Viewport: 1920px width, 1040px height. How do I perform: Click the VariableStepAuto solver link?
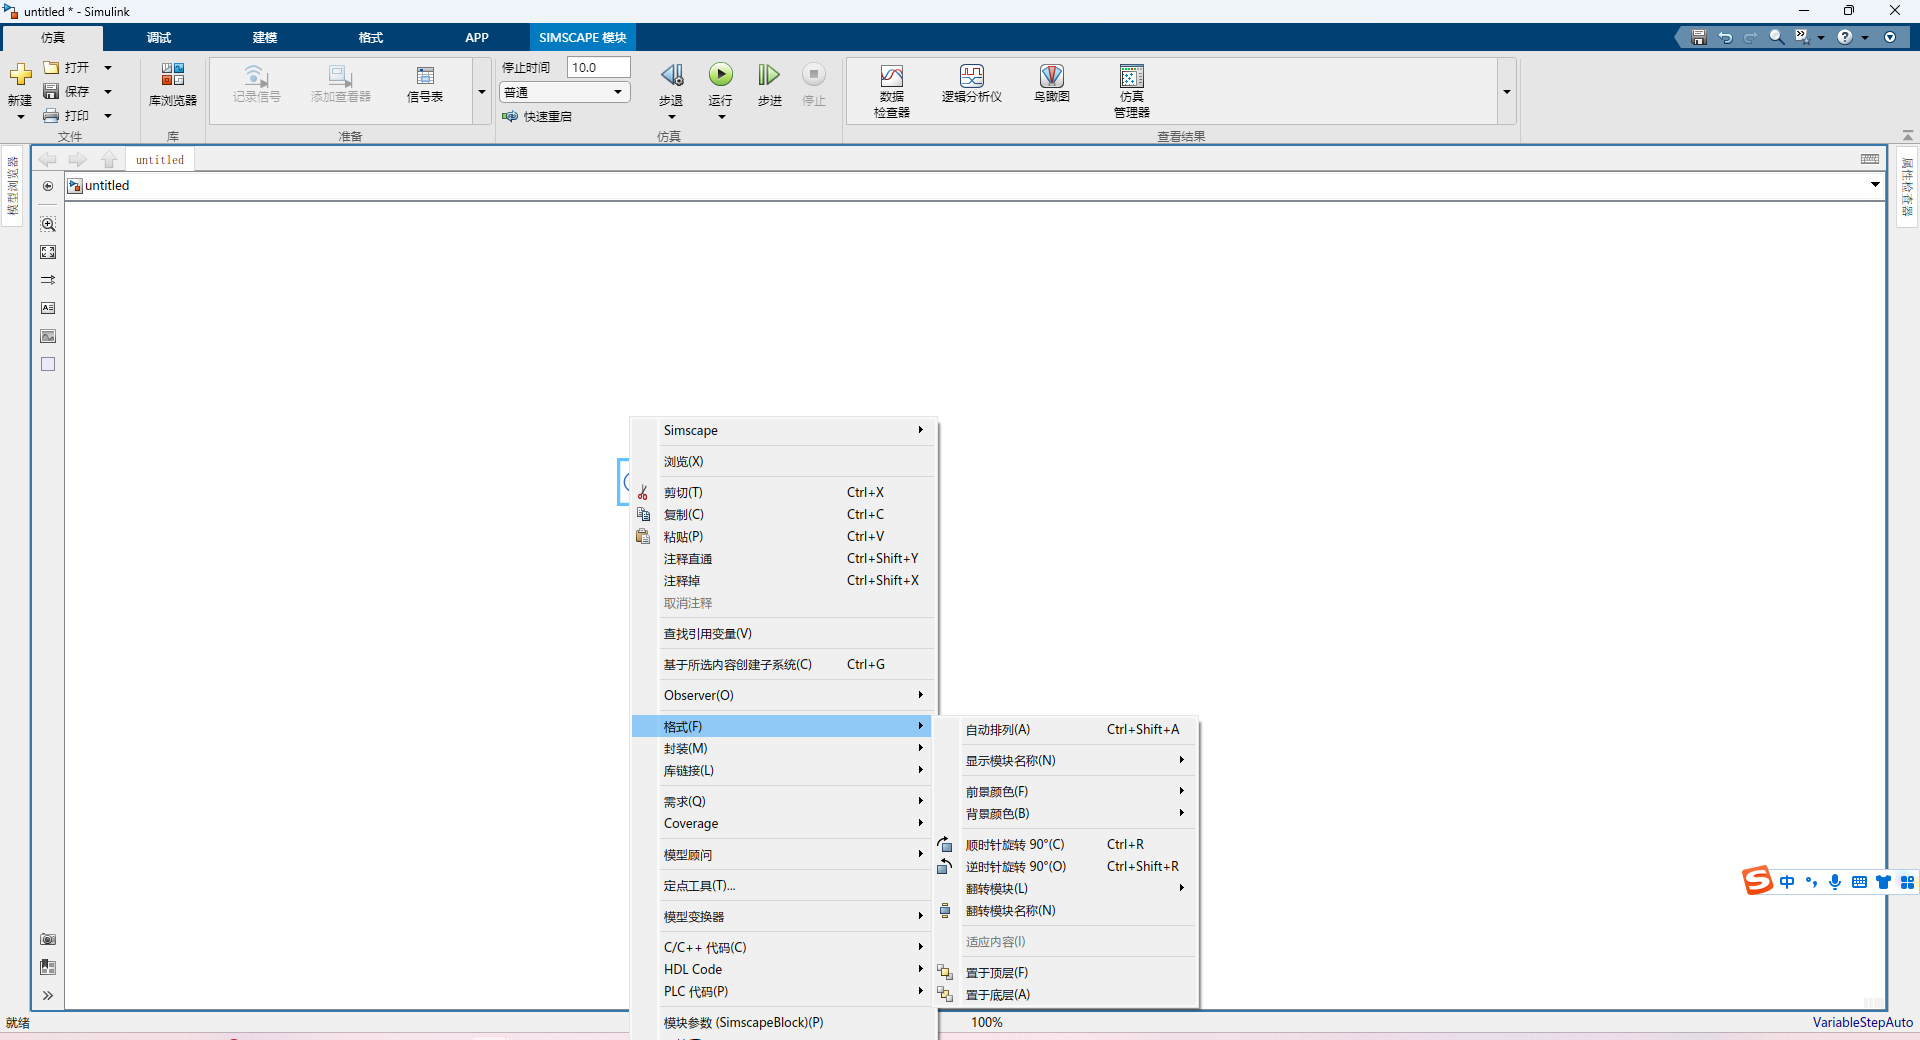(x=1862, y=1022)
